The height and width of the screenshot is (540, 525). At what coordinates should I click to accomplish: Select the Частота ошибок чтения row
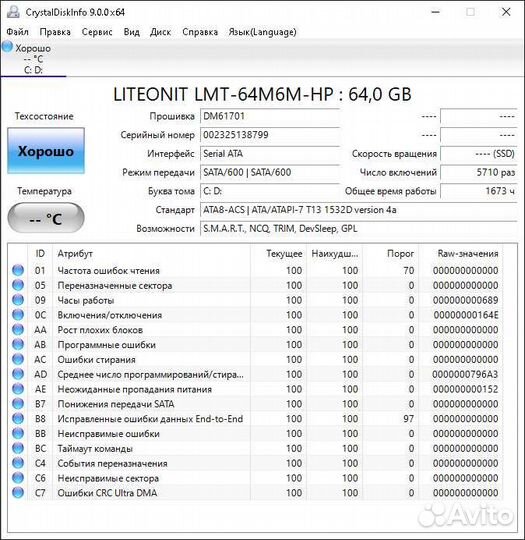[255, 270]
